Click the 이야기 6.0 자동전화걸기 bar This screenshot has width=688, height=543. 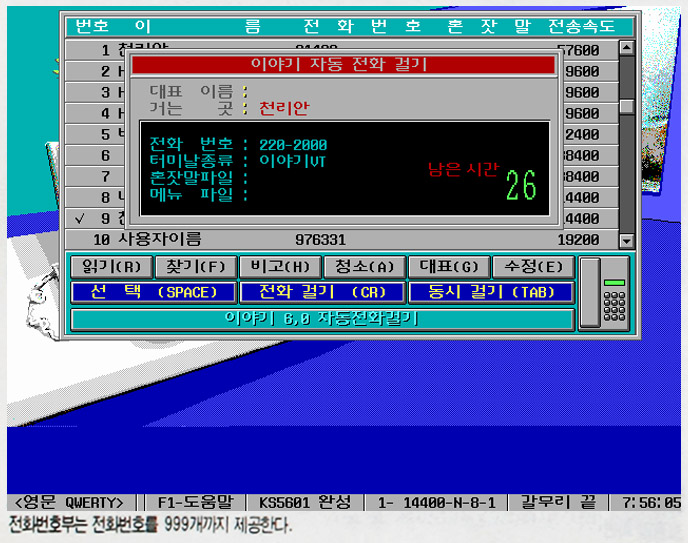[x=322, y=319]
